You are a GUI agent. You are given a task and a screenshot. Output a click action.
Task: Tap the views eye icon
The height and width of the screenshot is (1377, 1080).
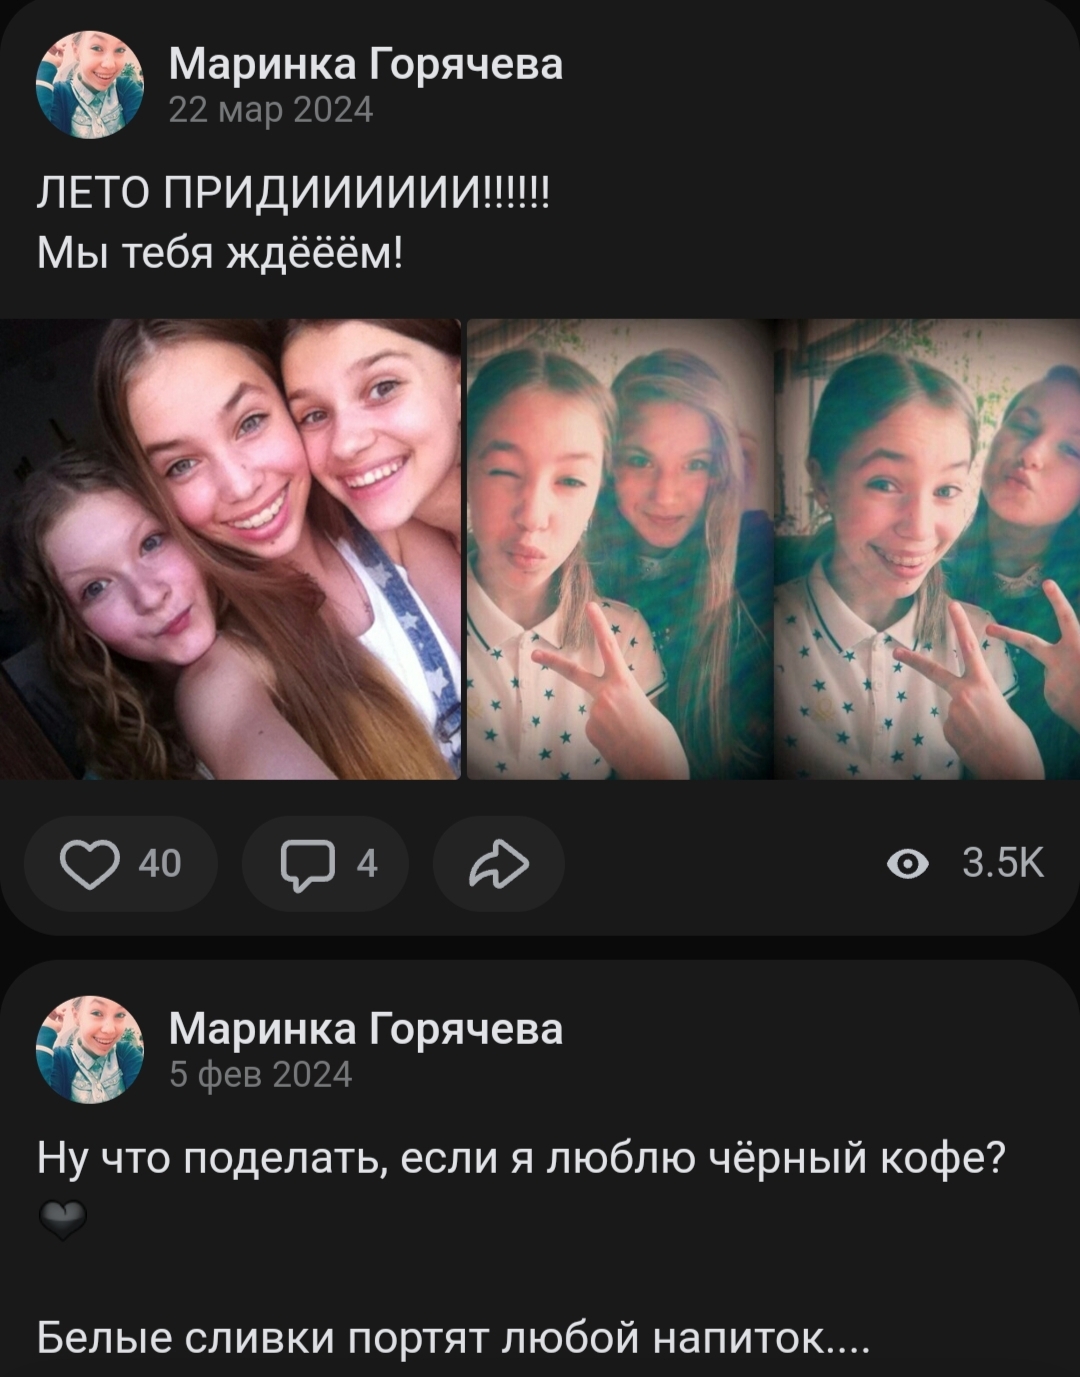908,864
